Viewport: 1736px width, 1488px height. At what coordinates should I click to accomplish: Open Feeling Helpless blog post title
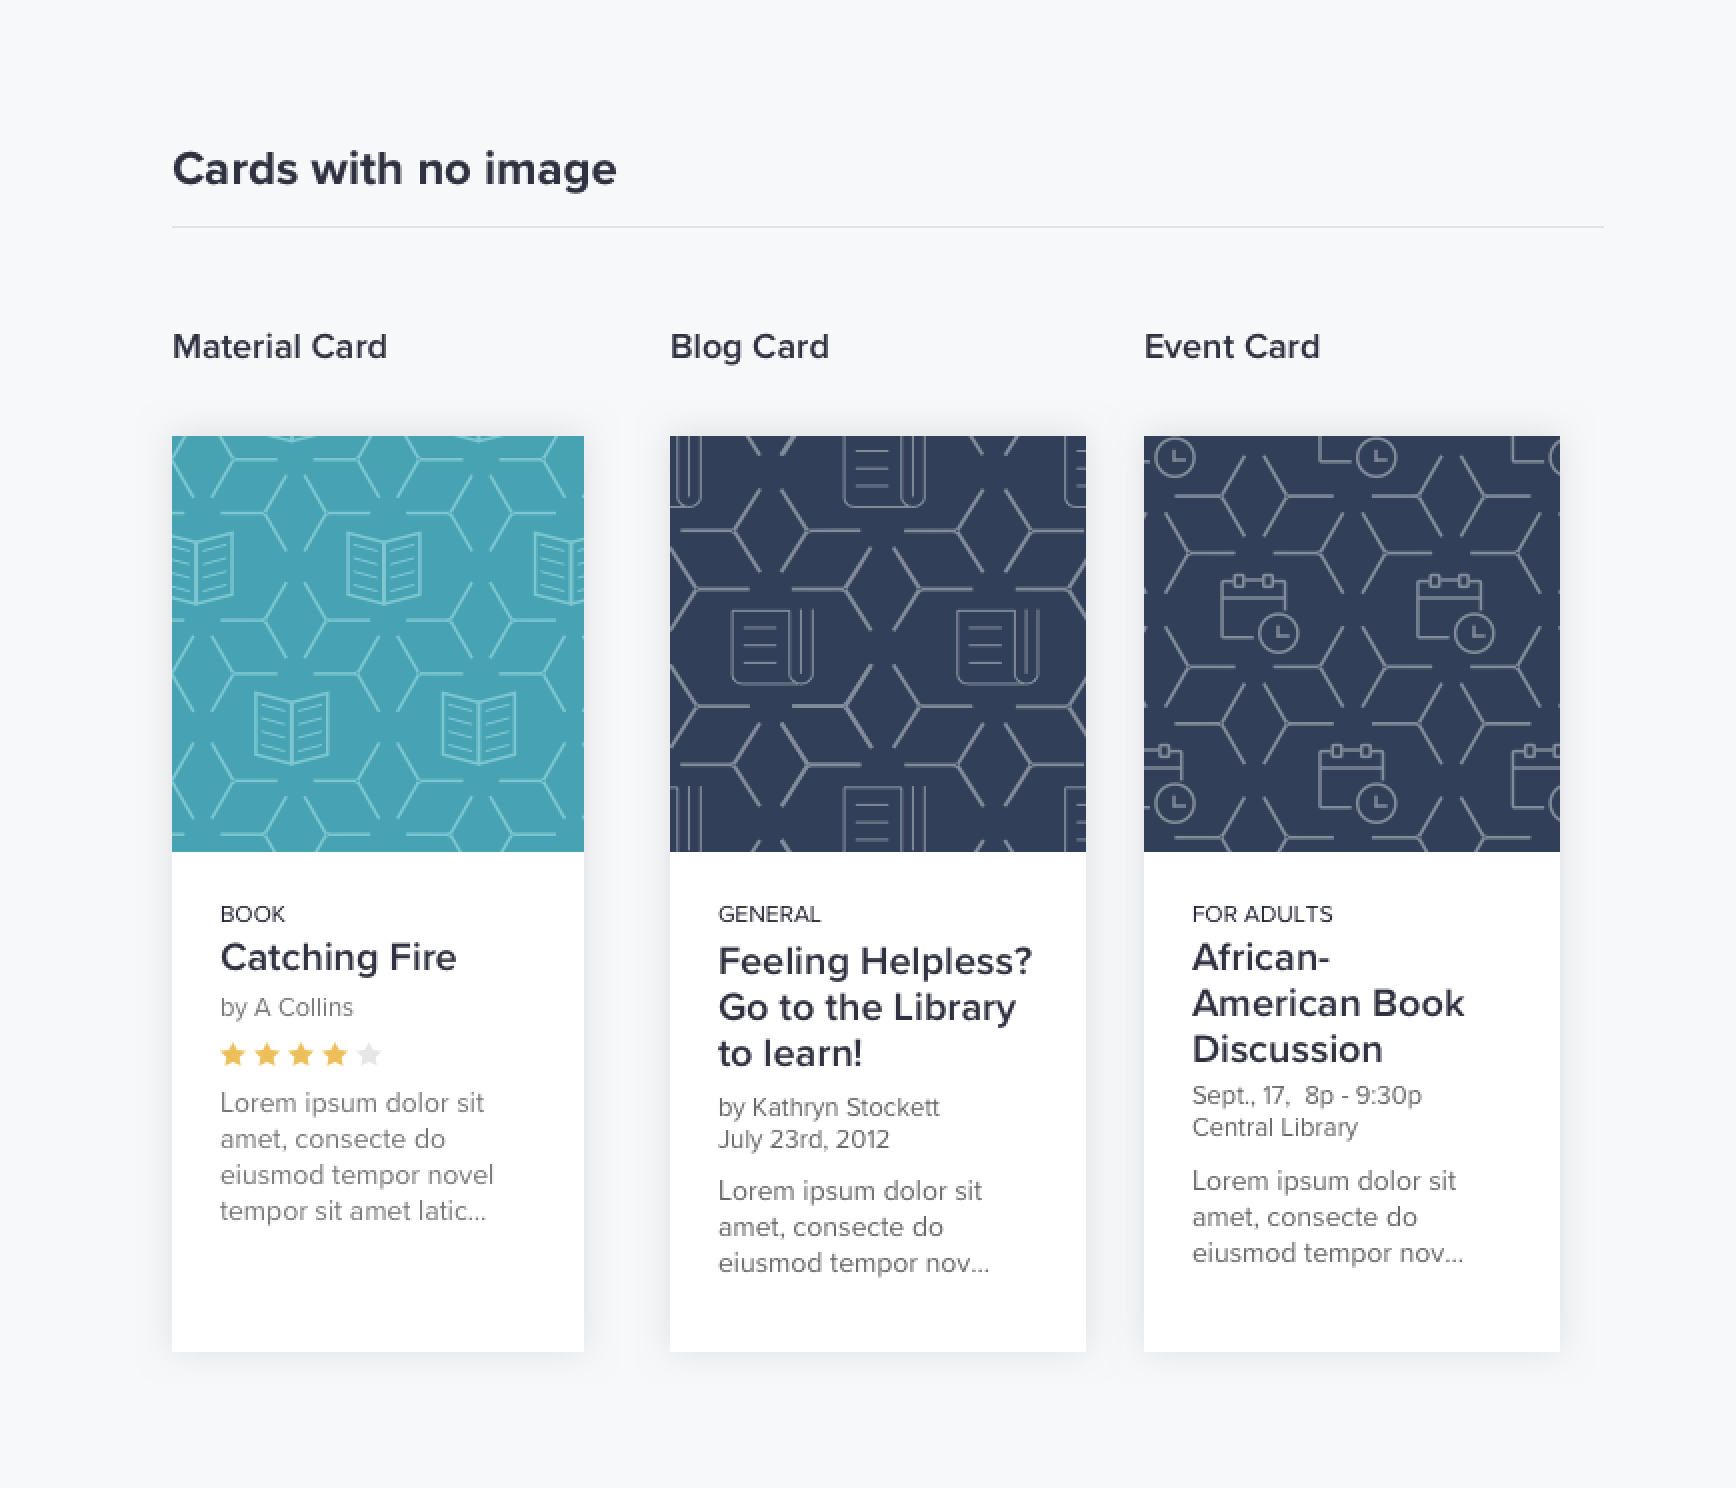pyautogui.click(x=875, y=1007)
